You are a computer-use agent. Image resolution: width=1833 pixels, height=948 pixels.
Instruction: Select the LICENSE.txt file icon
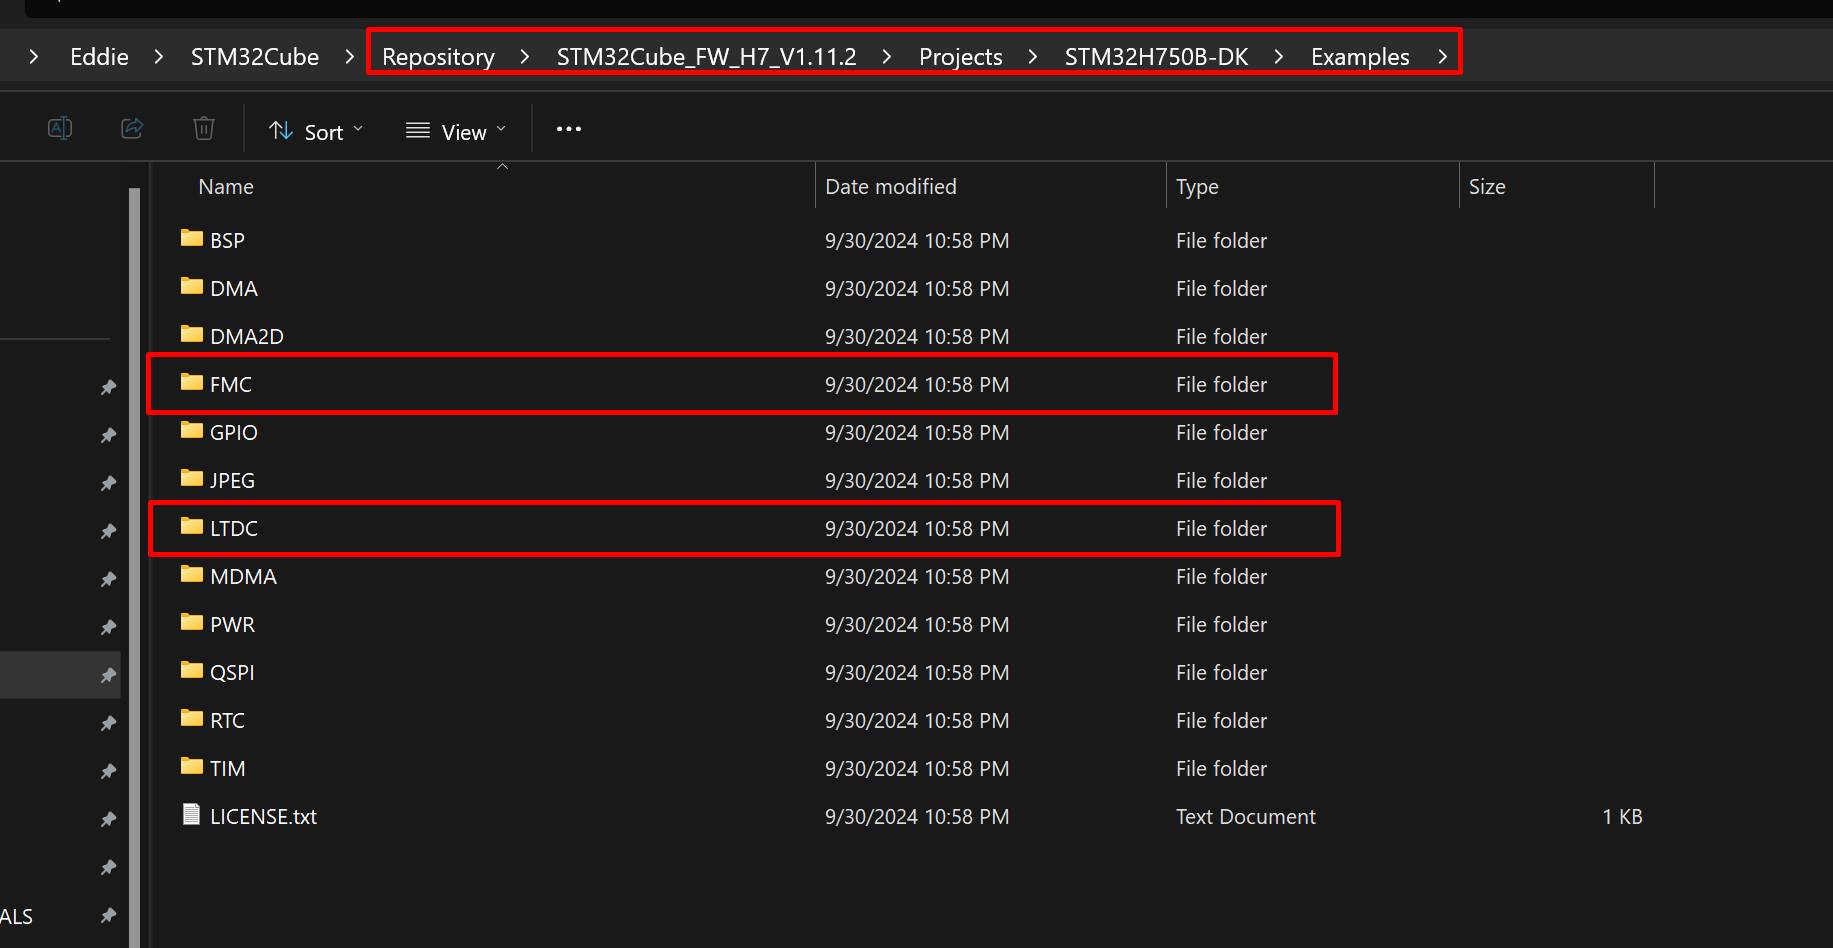(192, 815)
